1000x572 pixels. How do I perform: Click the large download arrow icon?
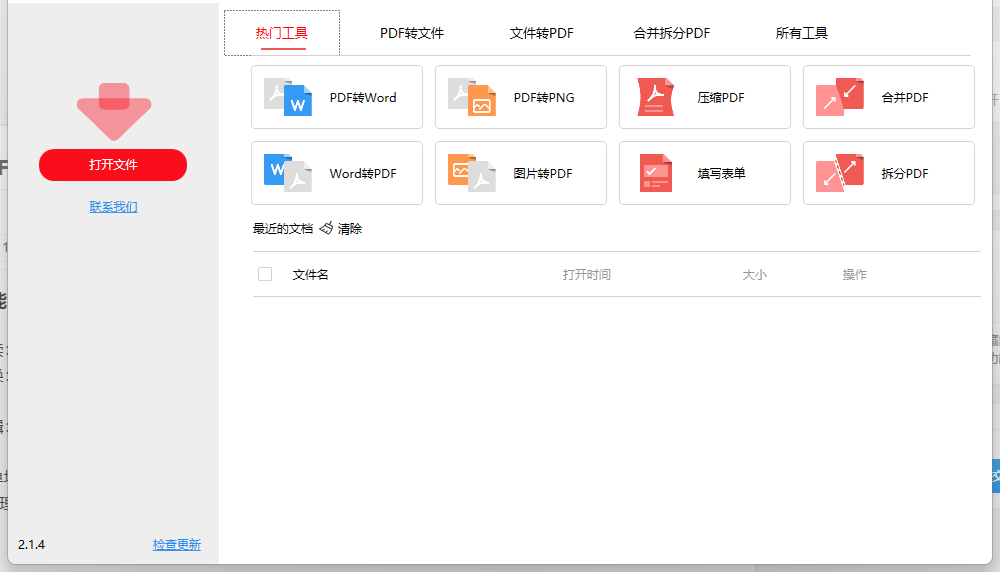pos(113,111)
